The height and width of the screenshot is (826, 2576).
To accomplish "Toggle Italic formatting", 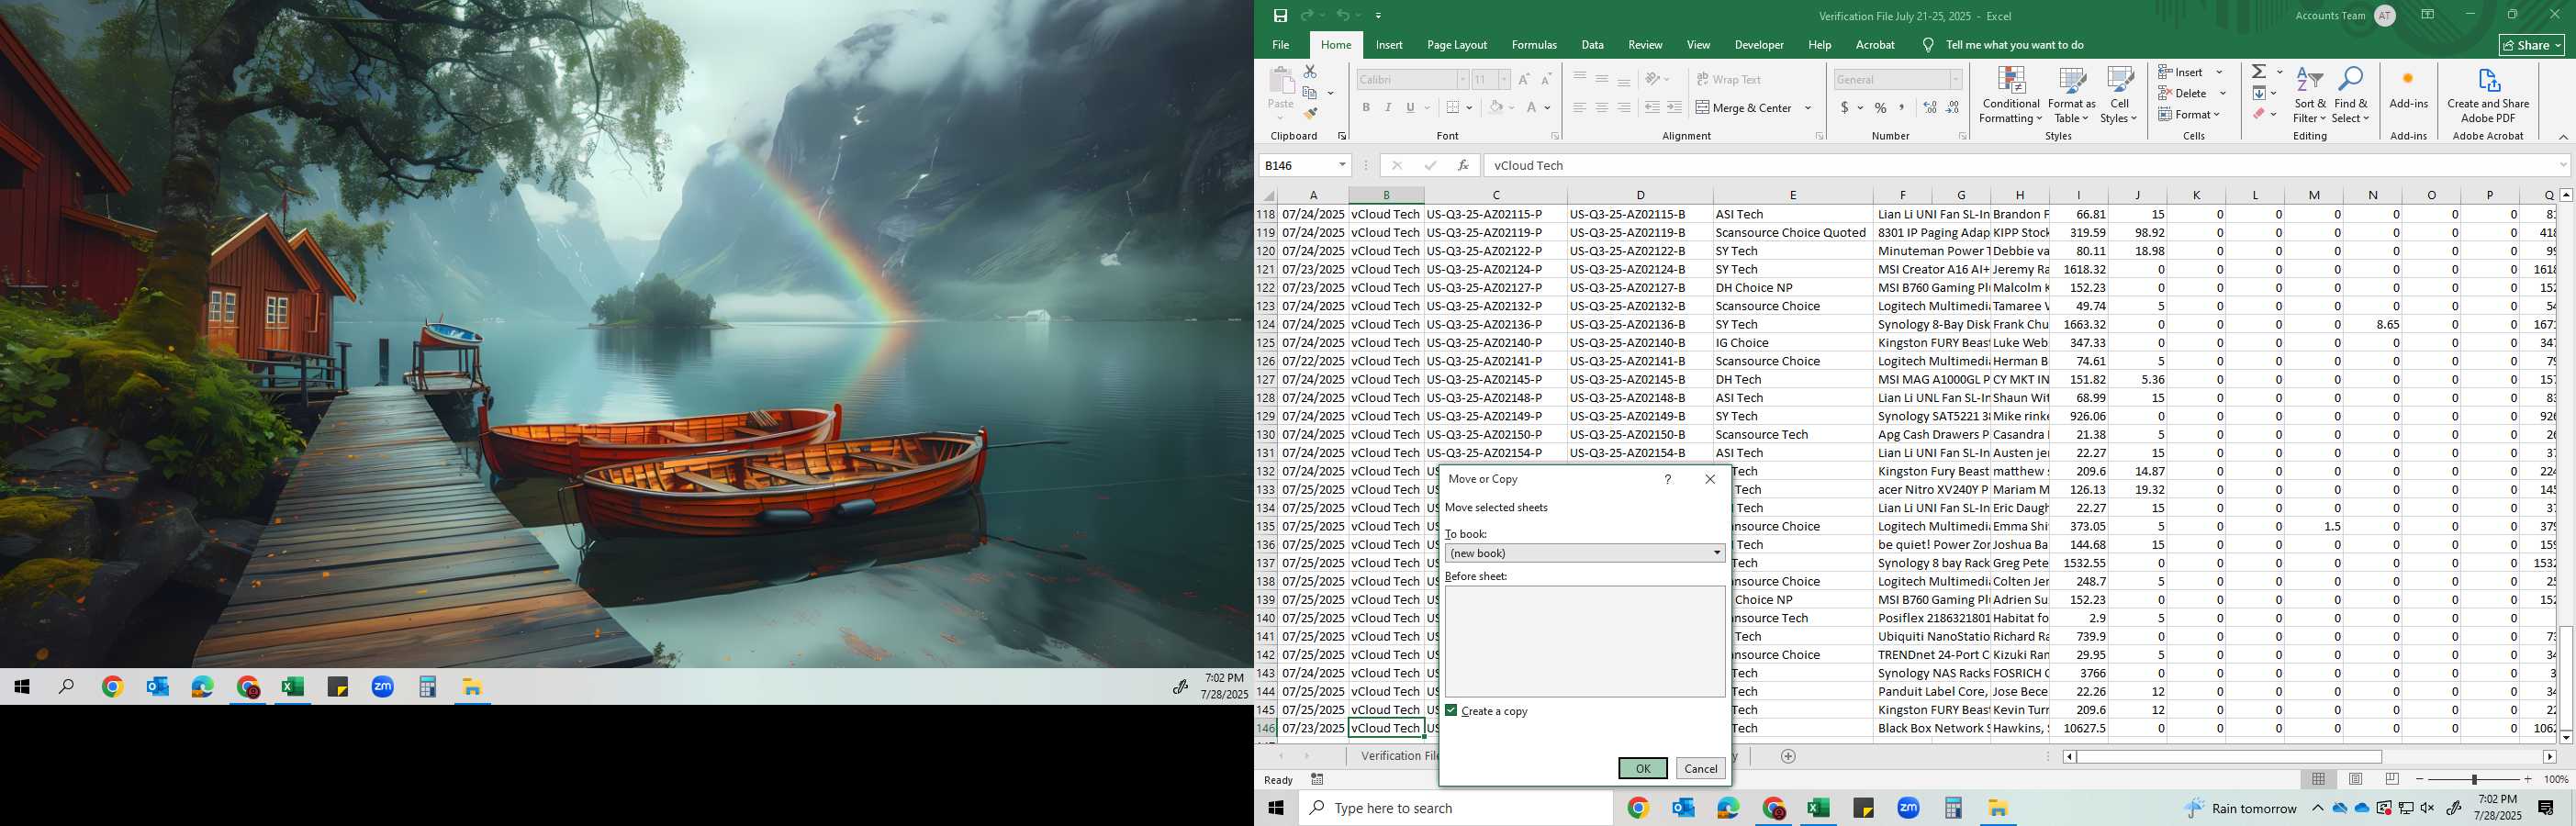I will coord(1388,108).
